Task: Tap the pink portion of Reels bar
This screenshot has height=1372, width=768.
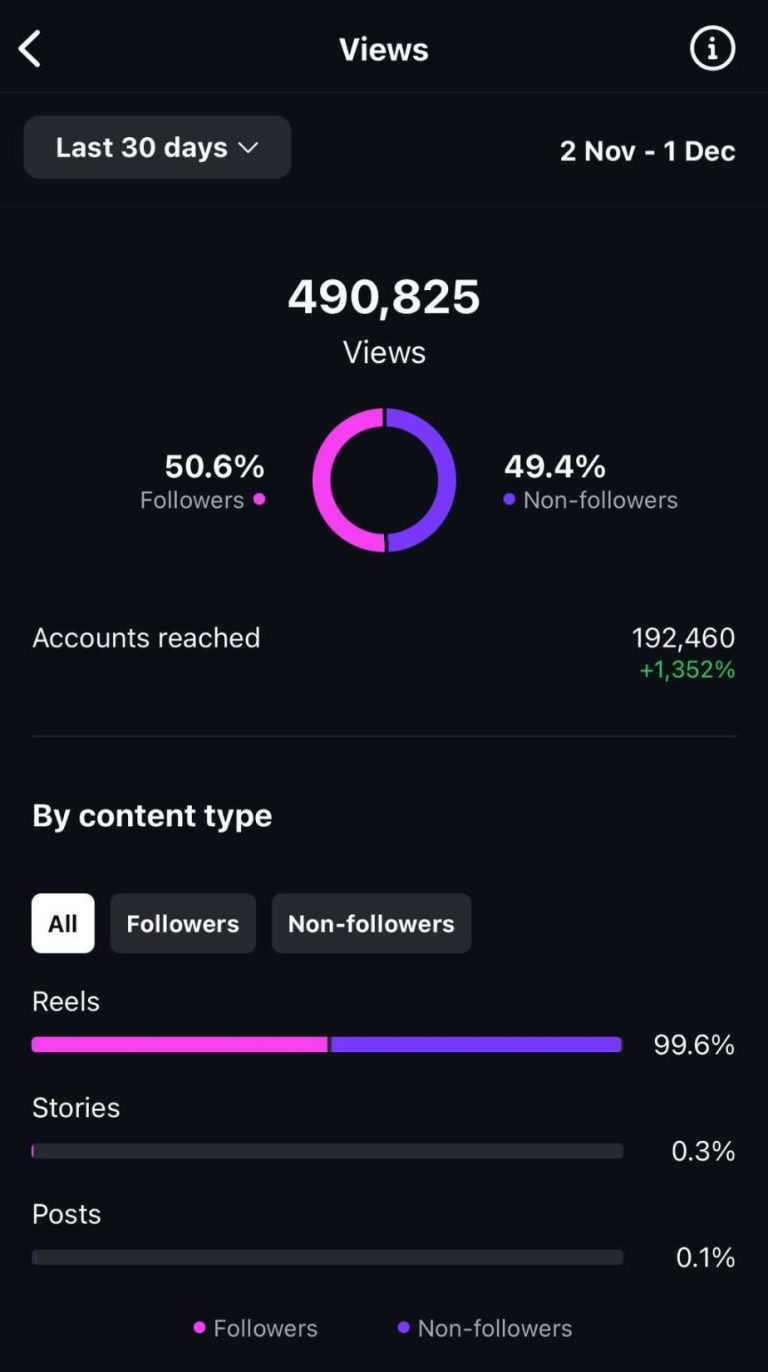Action: (180, 1044)
